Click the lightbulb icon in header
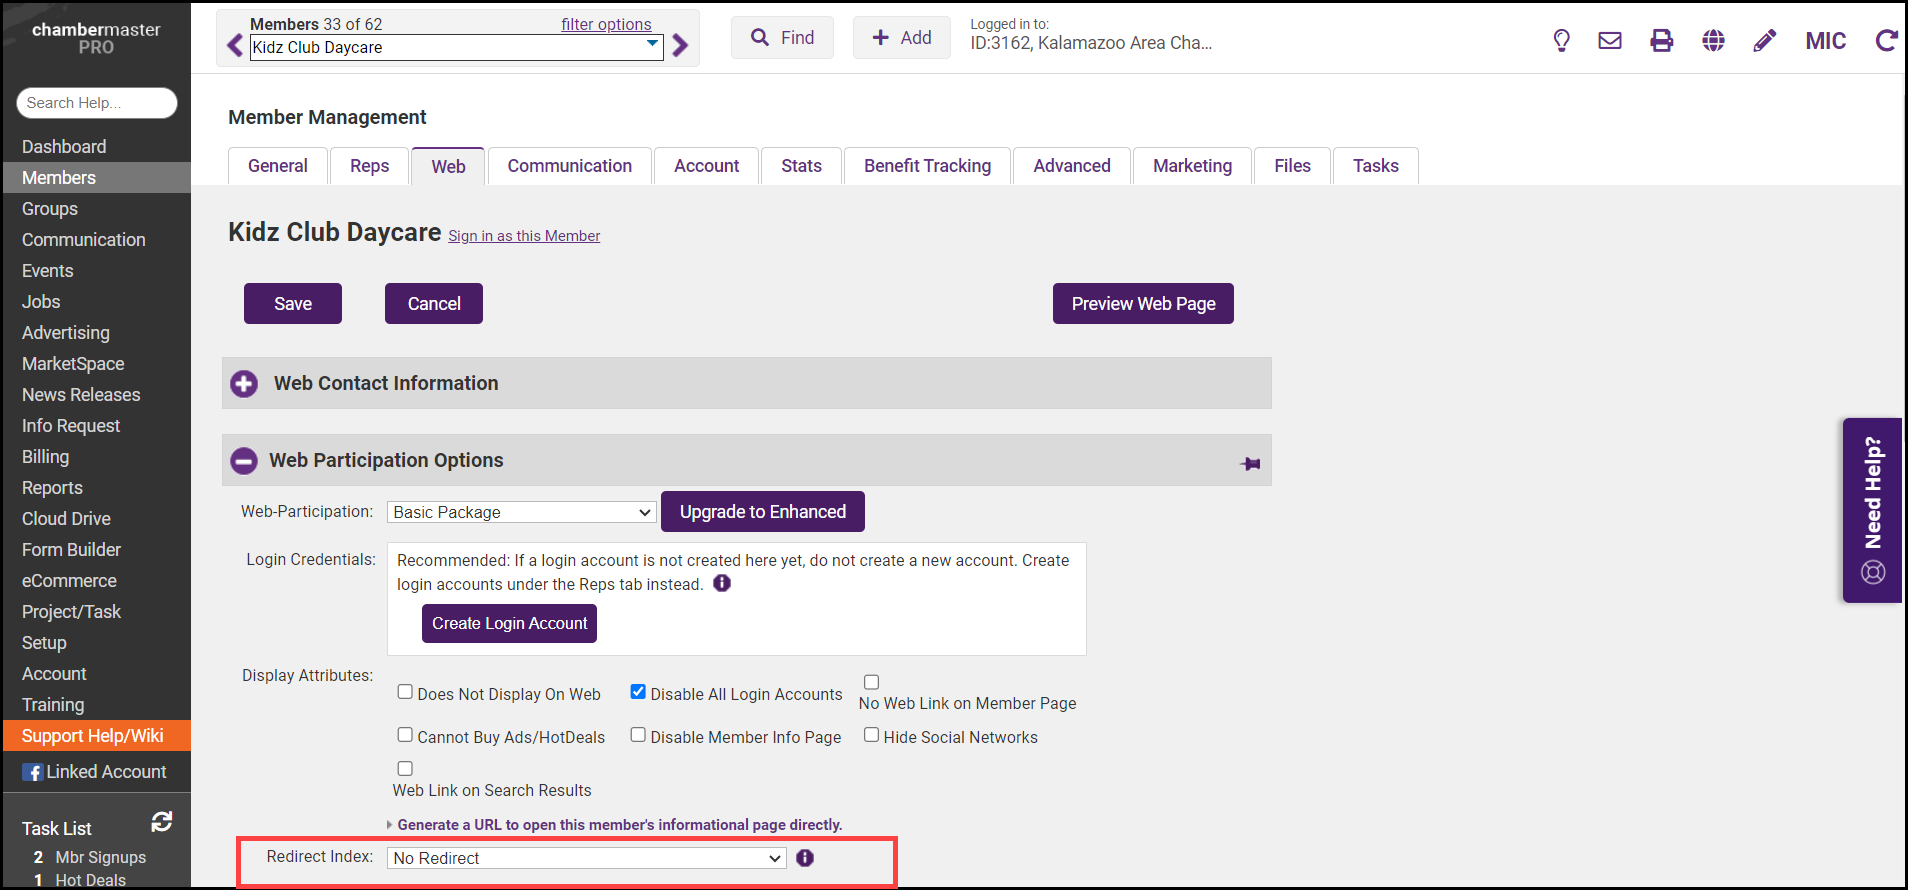The image size is (1908, 890). (x=1561, y=41)
